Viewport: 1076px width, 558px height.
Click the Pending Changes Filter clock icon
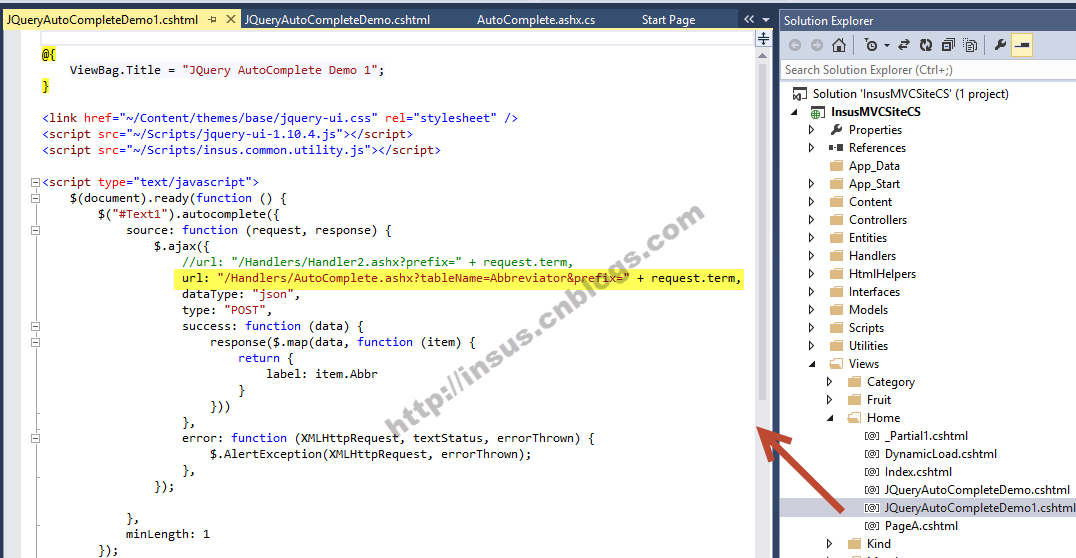[871, 45]
